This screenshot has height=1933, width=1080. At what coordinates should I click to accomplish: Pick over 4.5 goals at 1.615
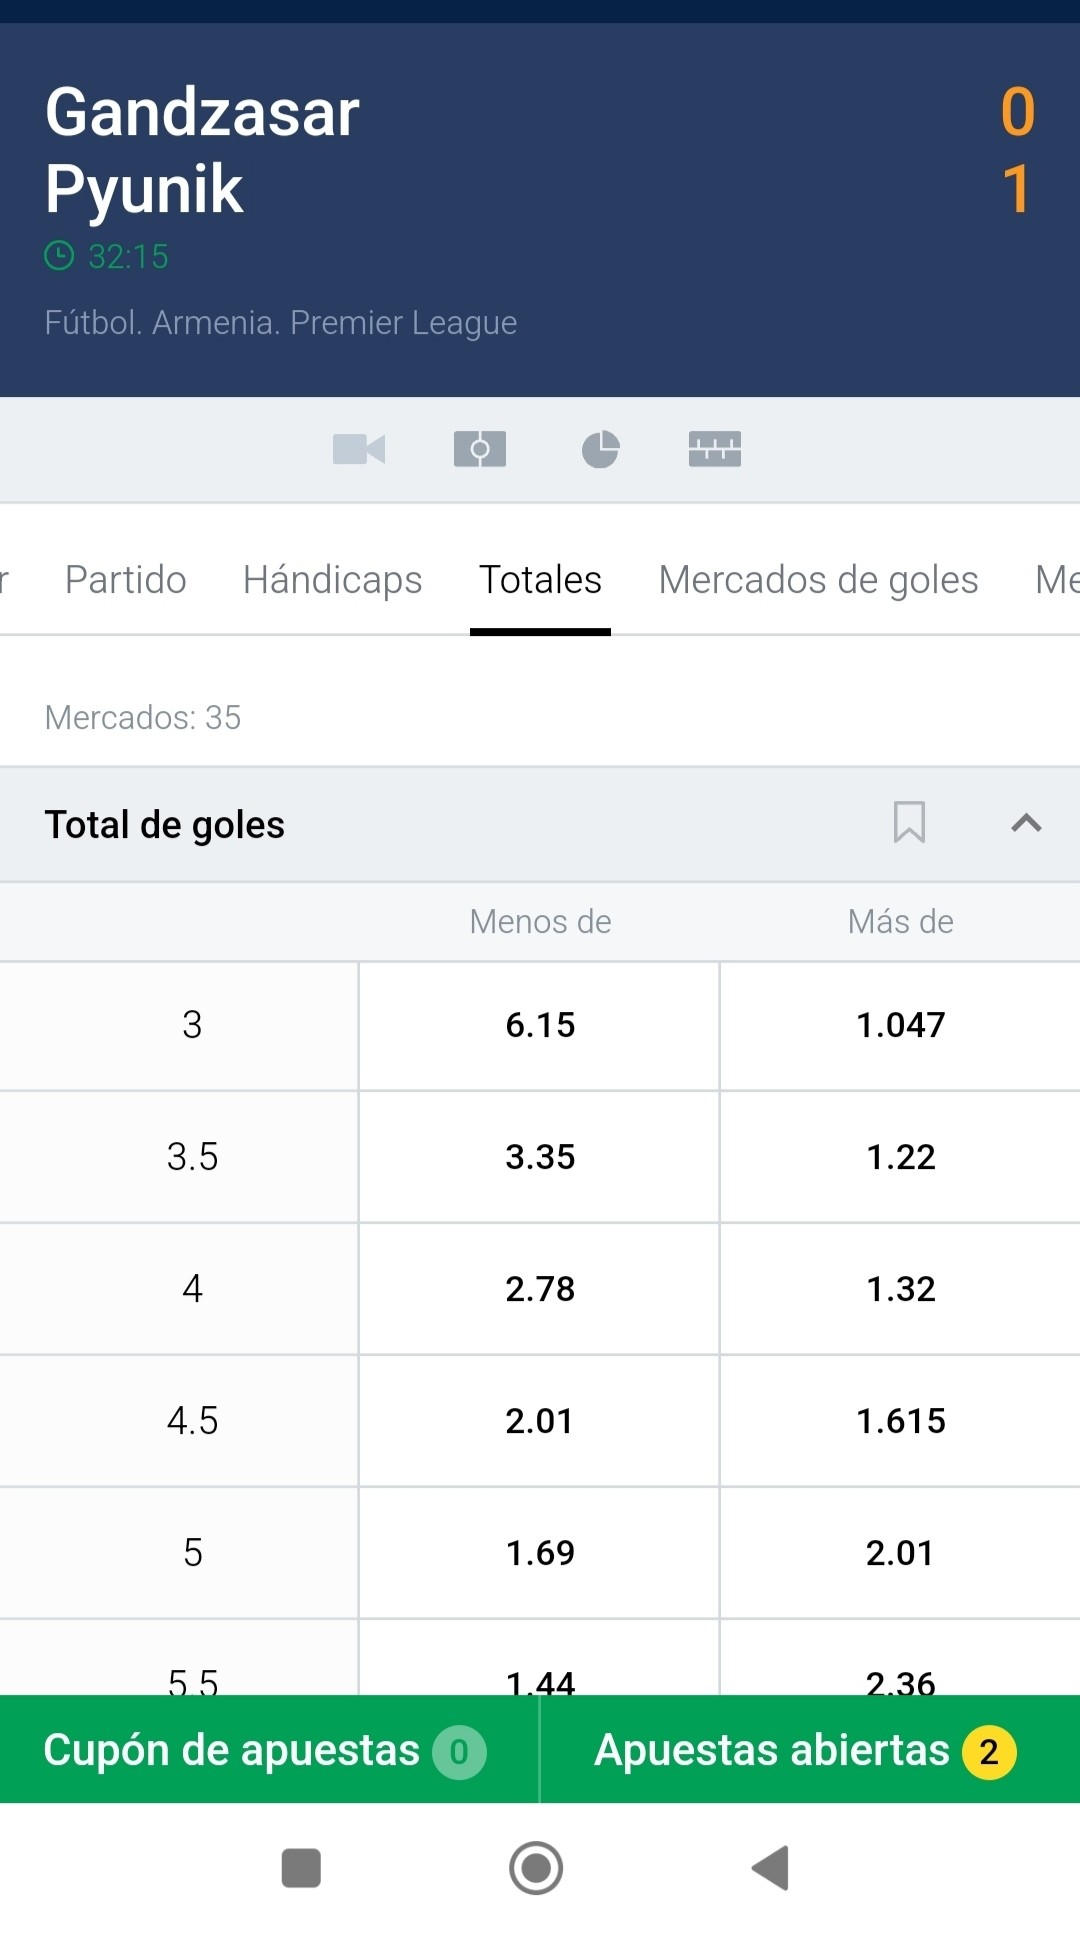point(900,1421)
